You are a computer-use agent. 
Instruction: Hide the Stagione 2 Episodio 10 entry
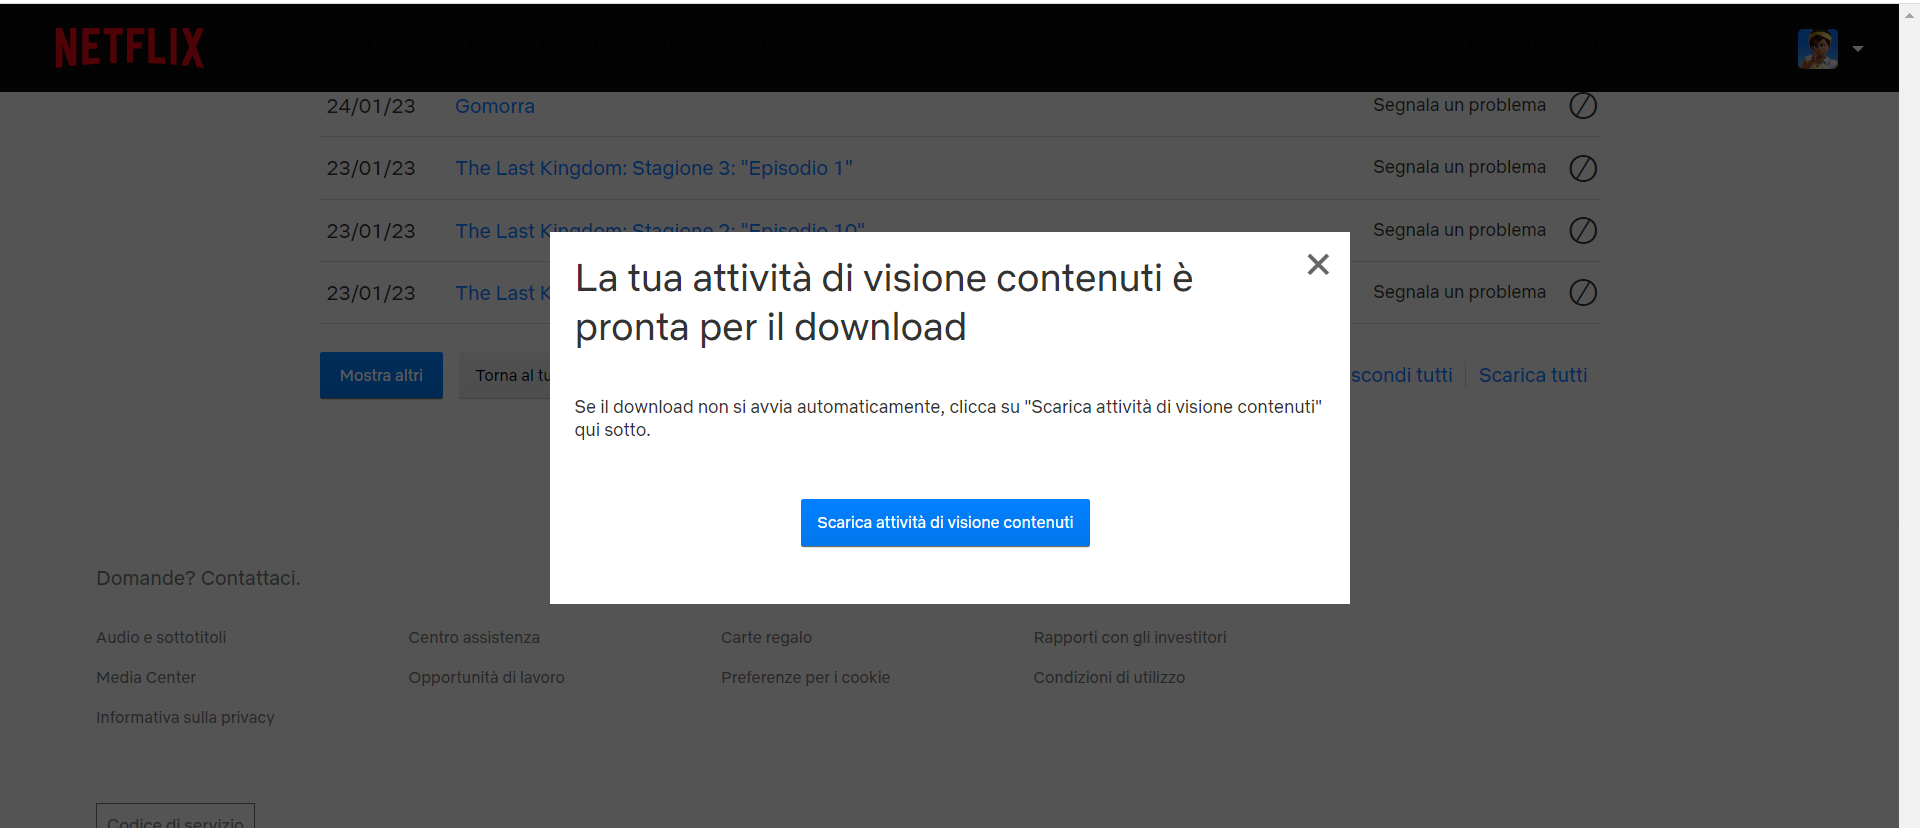(x=1582, y=231)
